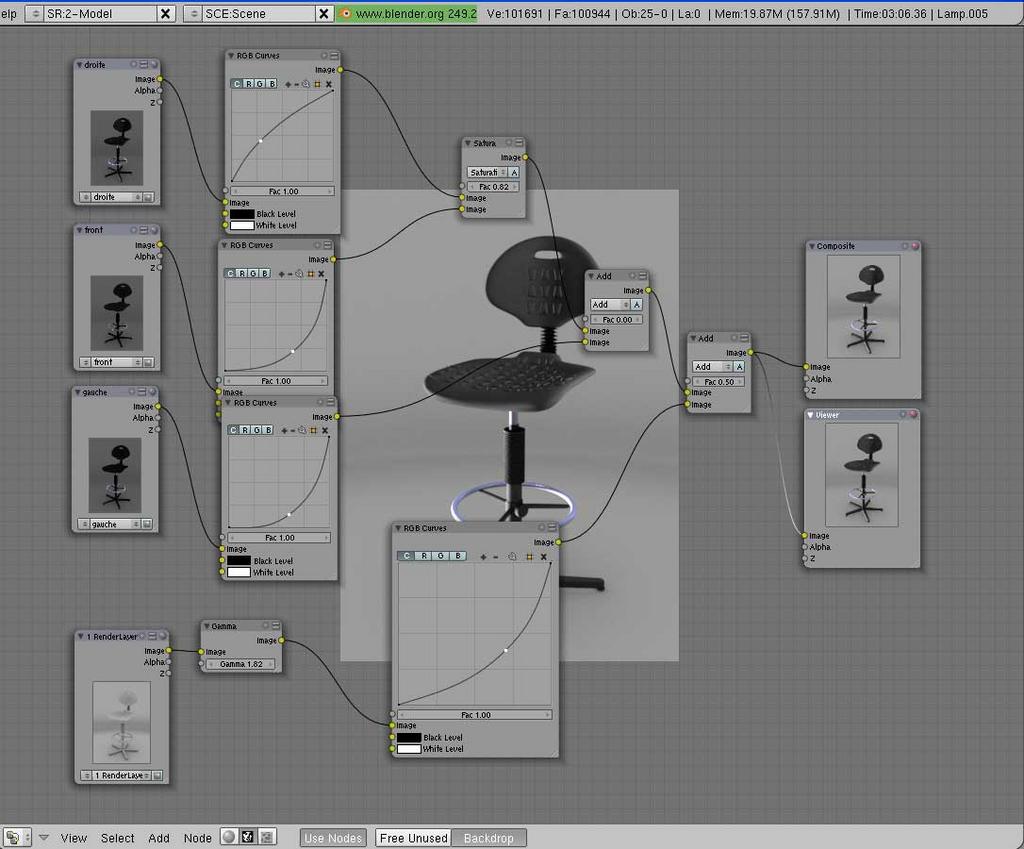
Task: Click curve control point on Gamma-fed RGB Curves
Action: pos(506,650)
